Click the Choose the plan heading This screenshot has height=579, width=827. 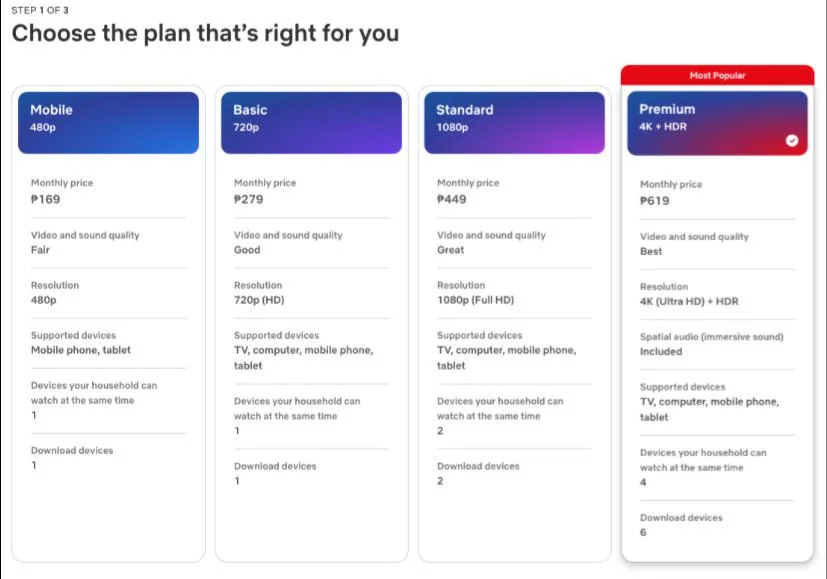(x=205, y=33)
